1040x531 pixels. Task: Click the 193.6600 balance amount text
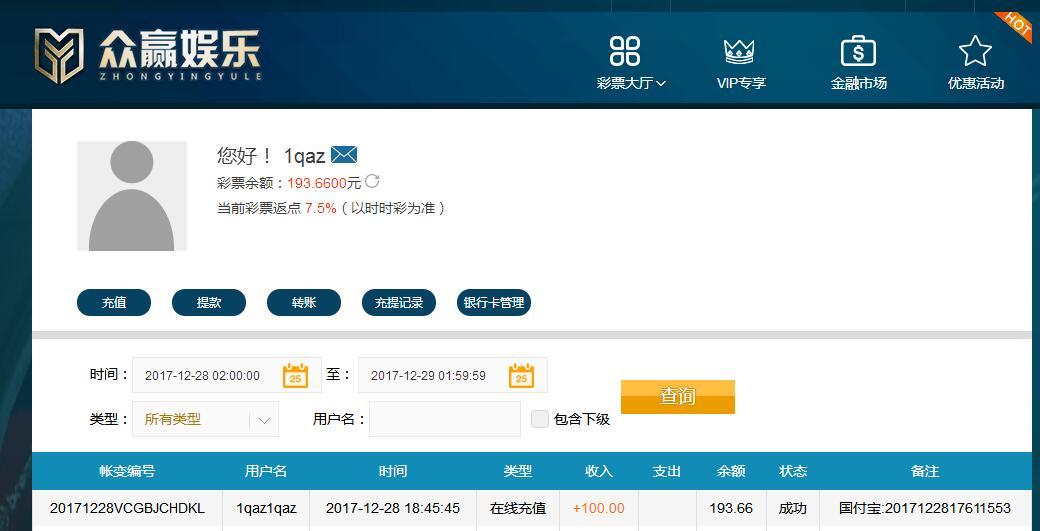tap(317, 184)
